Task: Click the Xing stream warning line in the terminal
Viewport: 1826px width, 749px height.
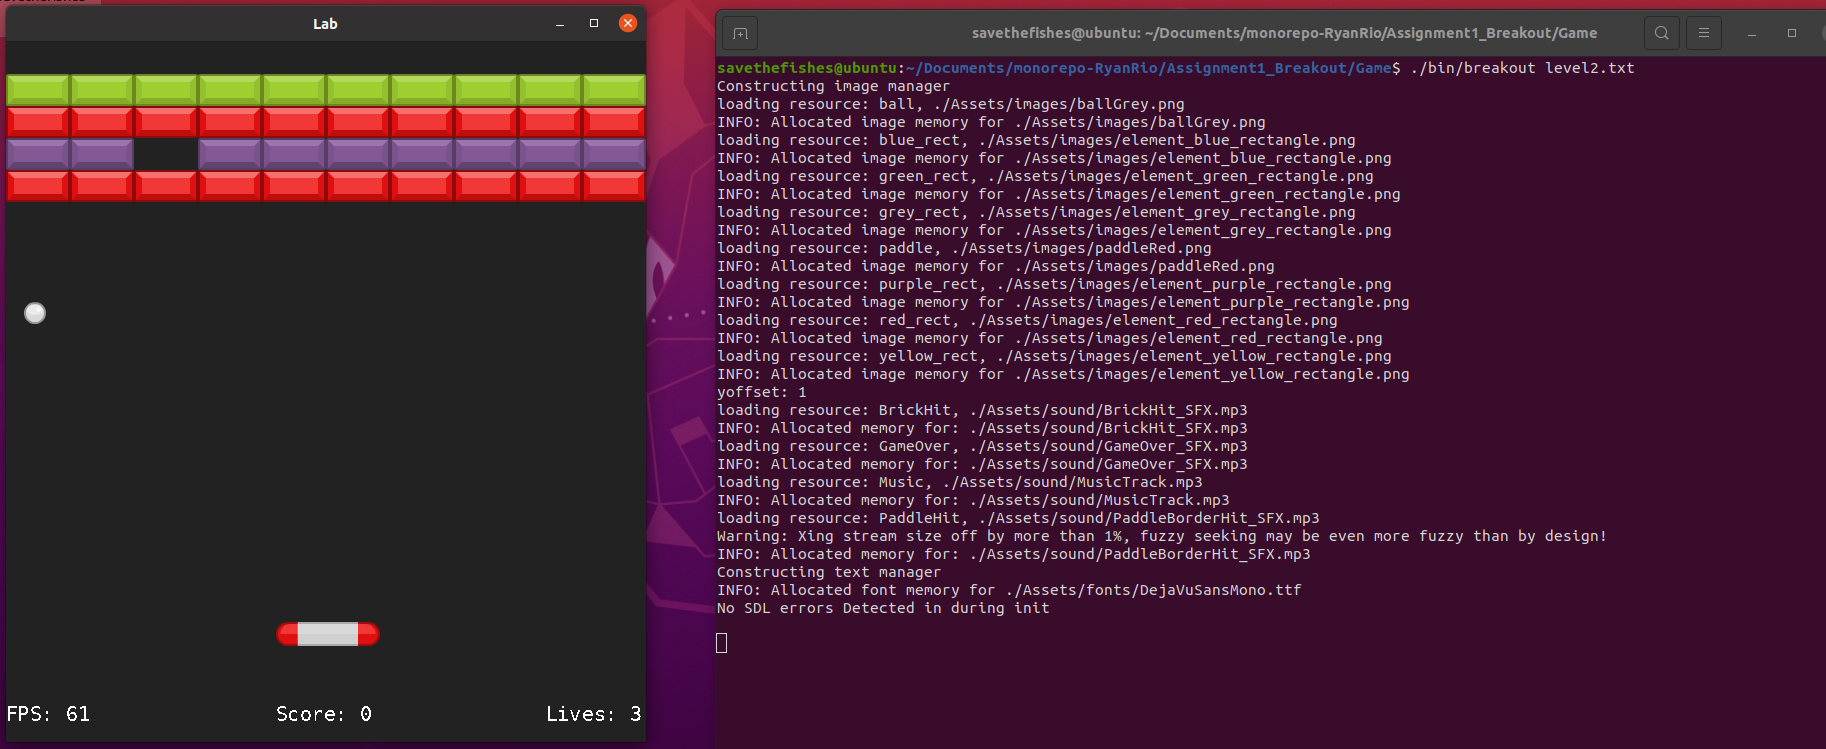Action: (x=1161, y=536)
